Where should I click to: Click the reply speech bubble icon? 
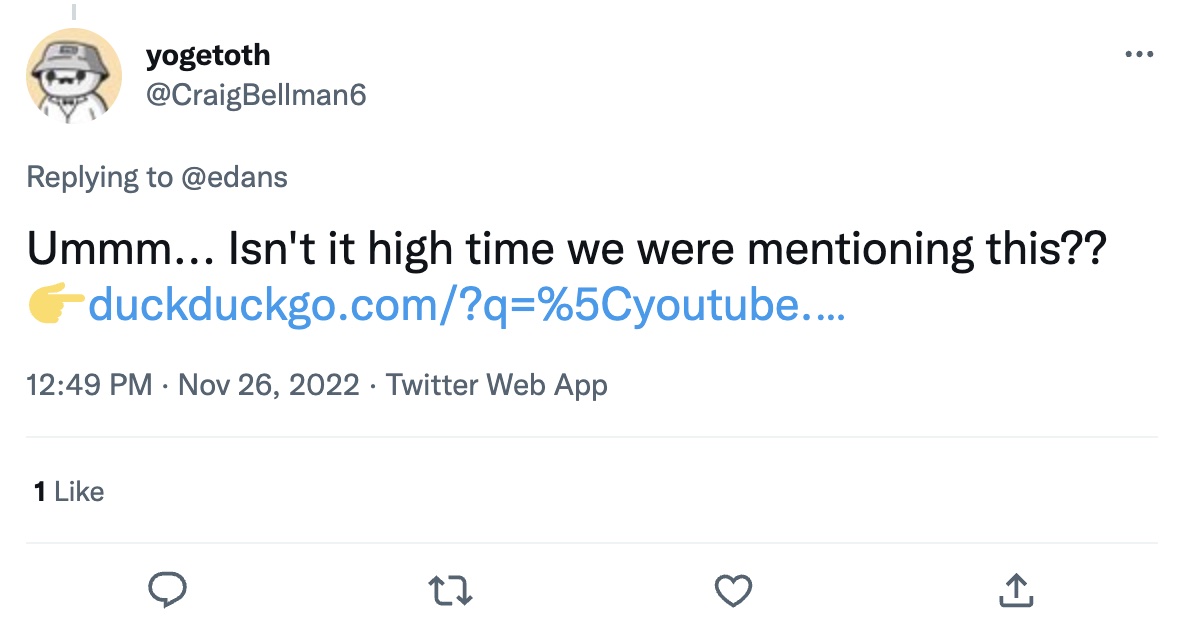[168, 590]
